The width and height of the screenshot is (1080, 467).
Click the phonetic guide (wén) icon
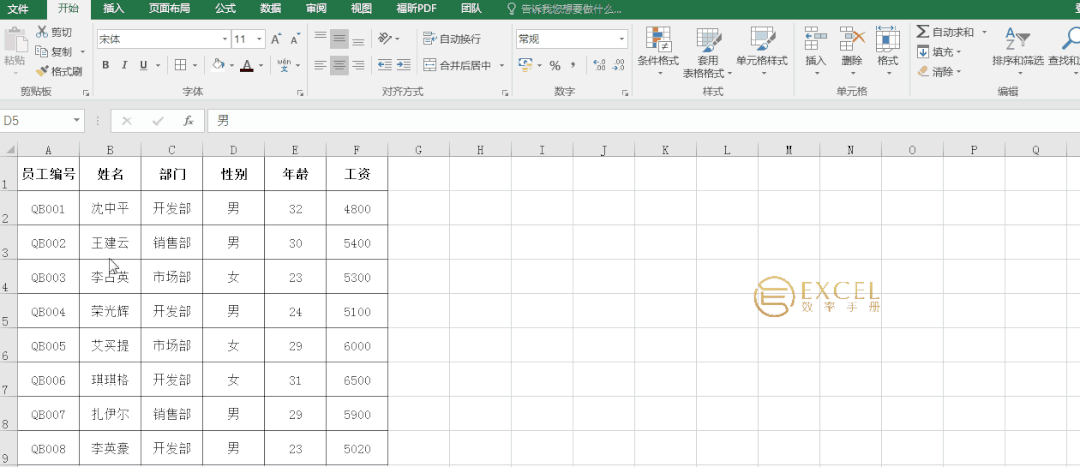(284, 65)
